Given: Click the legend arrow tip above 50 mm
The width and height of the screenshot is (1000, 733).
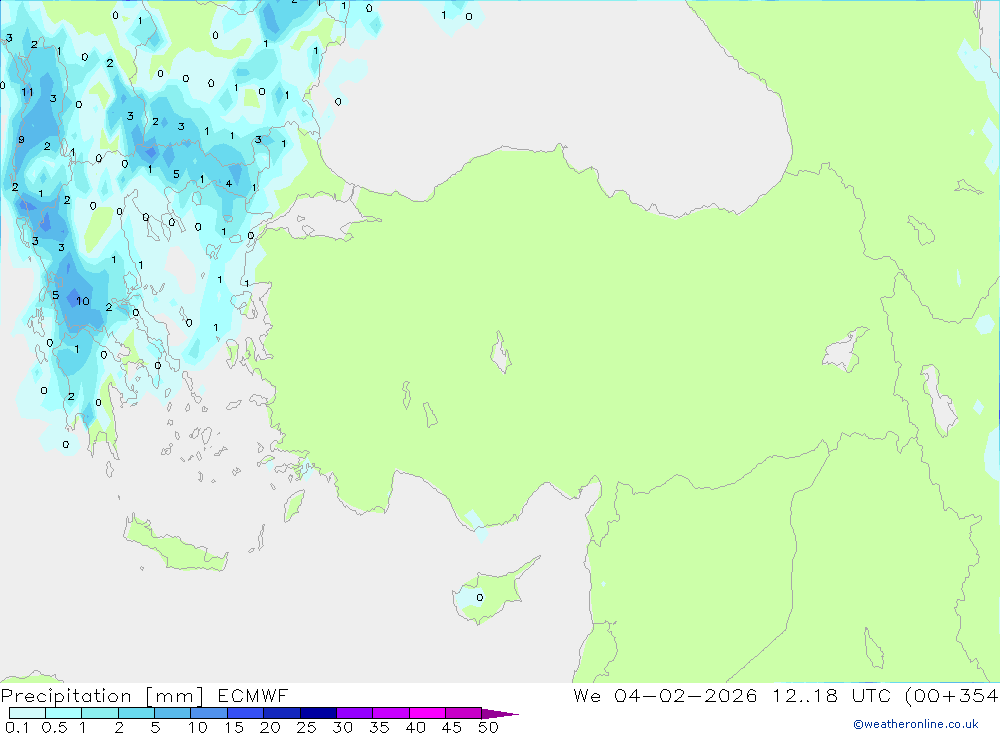Looking at the screenshot, I should [x=500, y=714].
